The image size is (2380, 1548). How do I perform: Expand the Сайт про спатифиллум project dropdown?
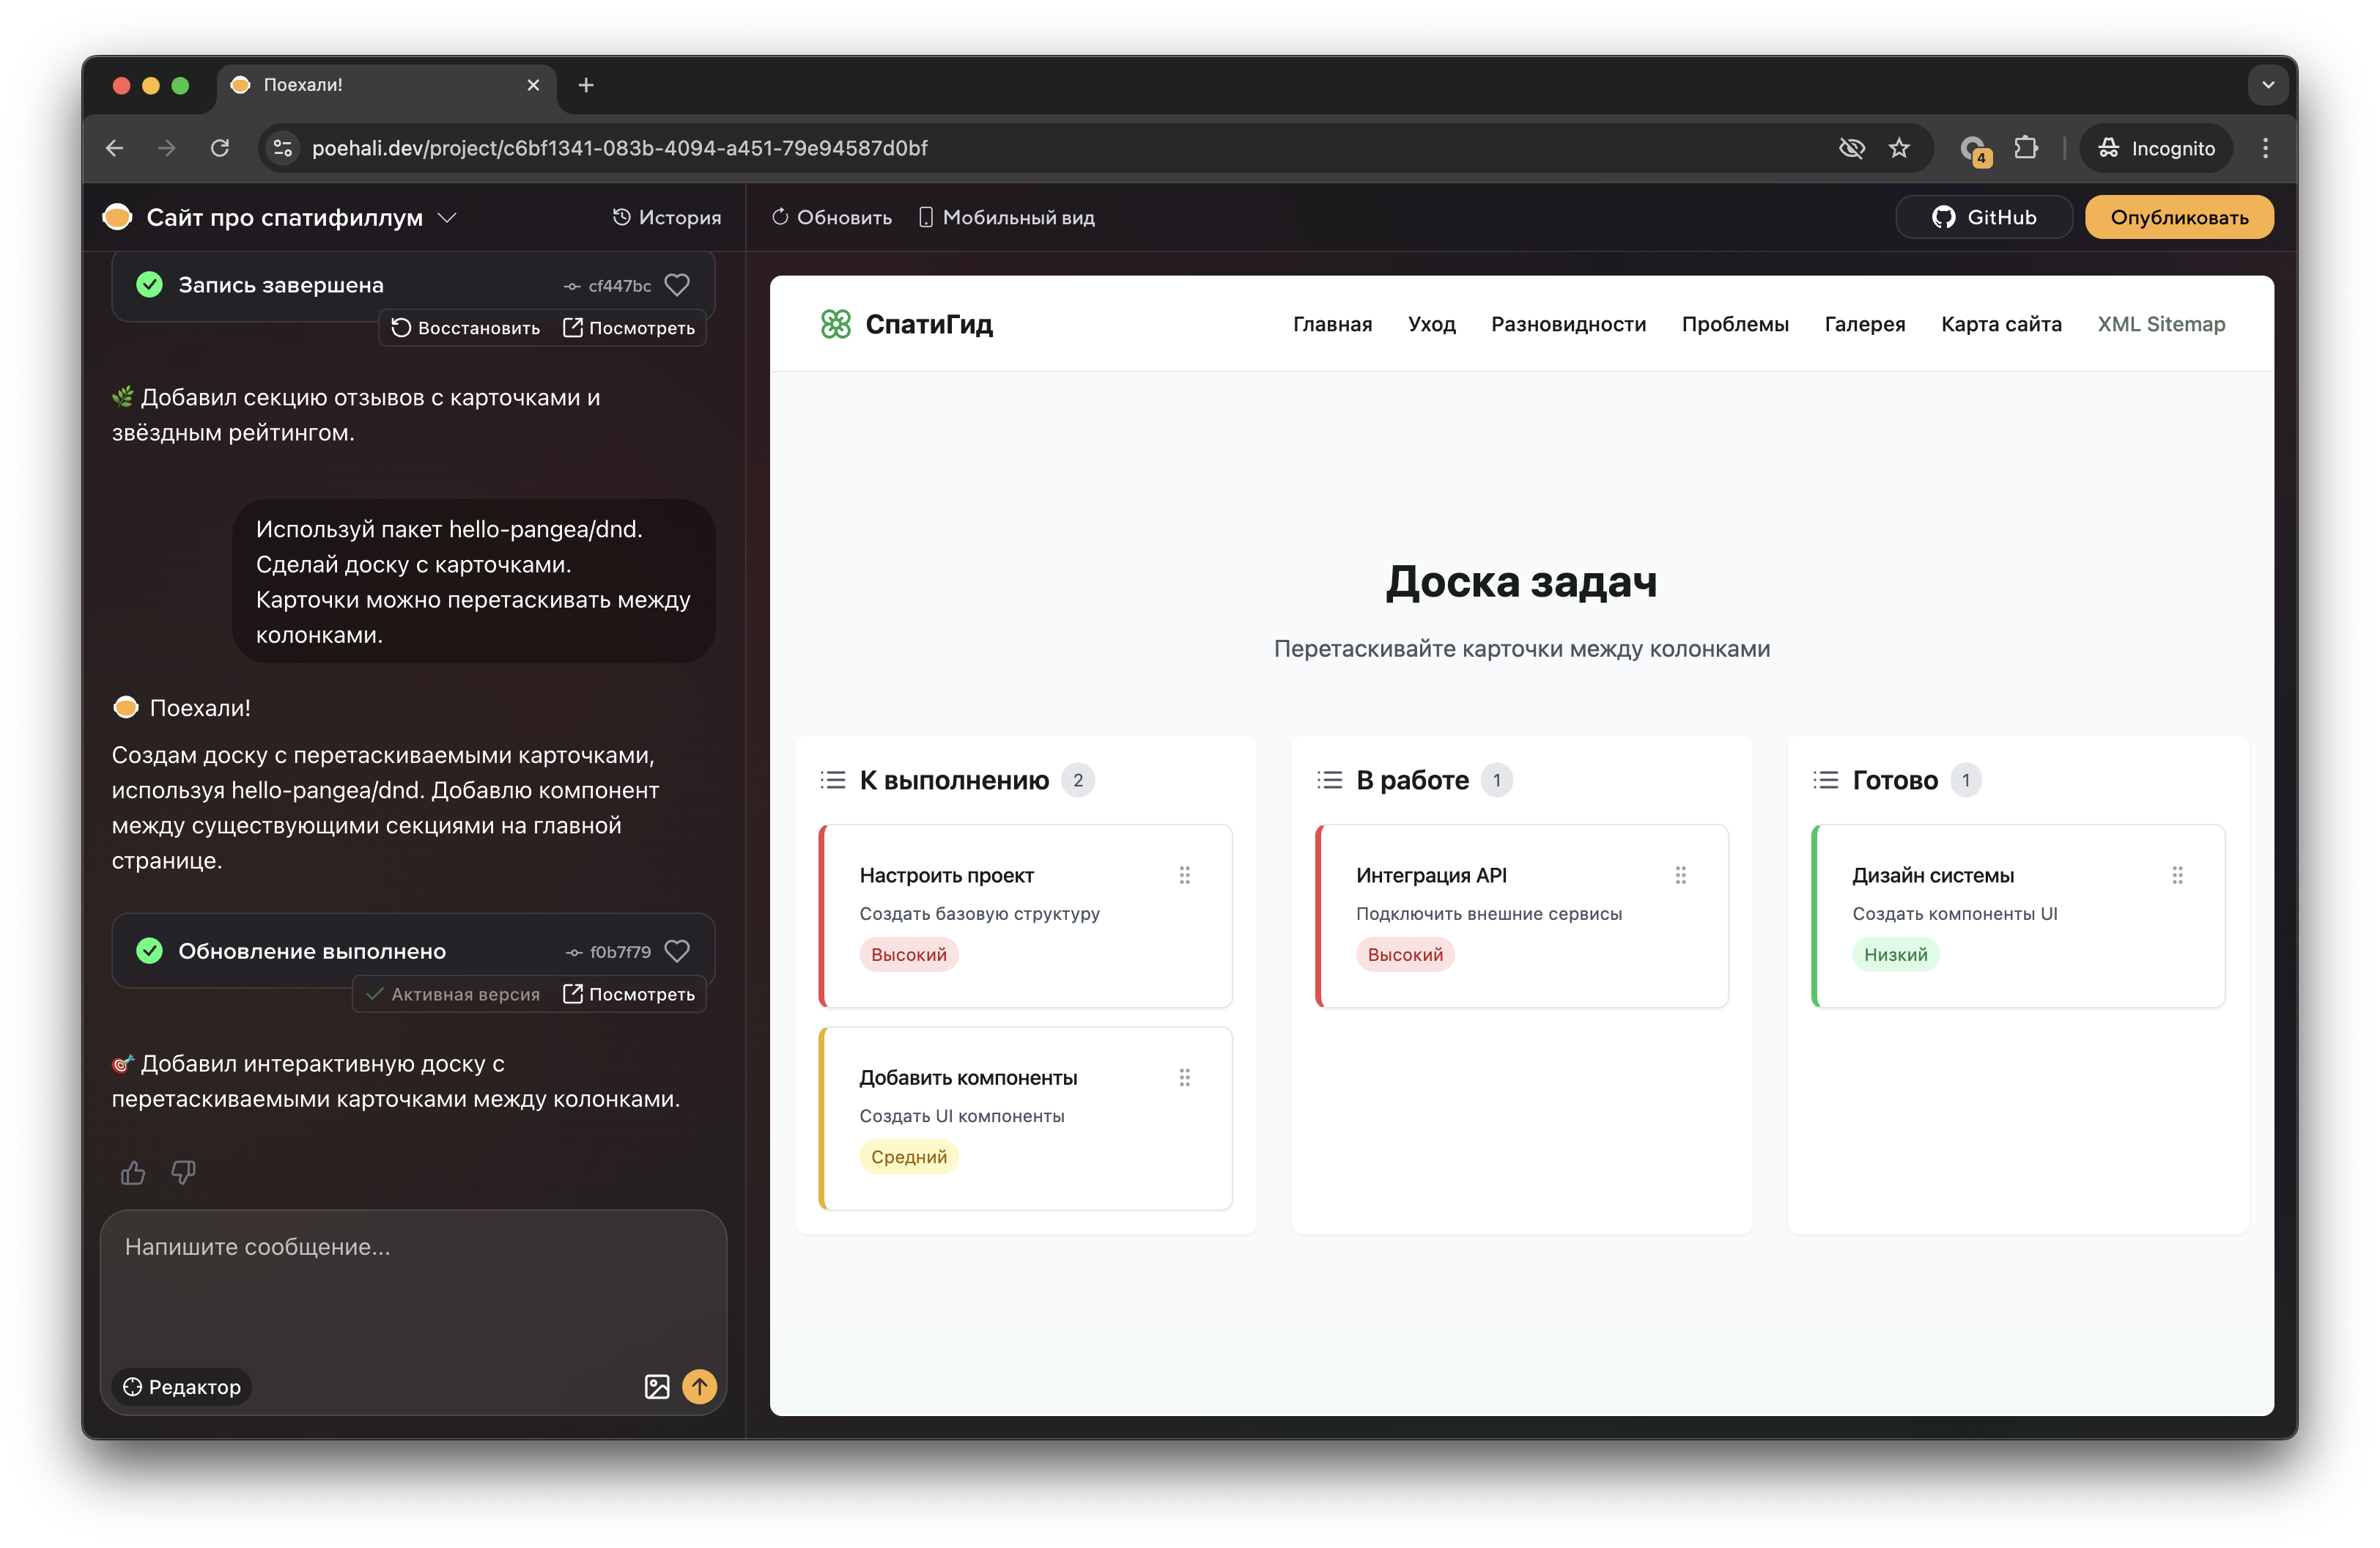coord(448,217)
